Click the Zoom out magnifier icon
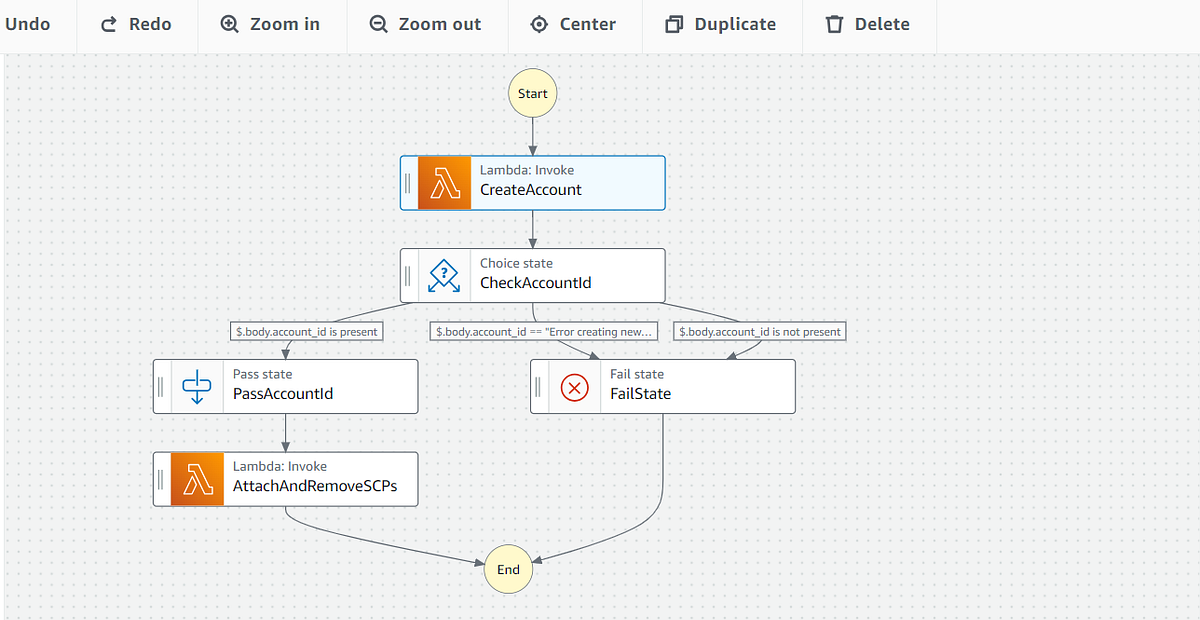The image size is (1200, 620). [378, 23]
